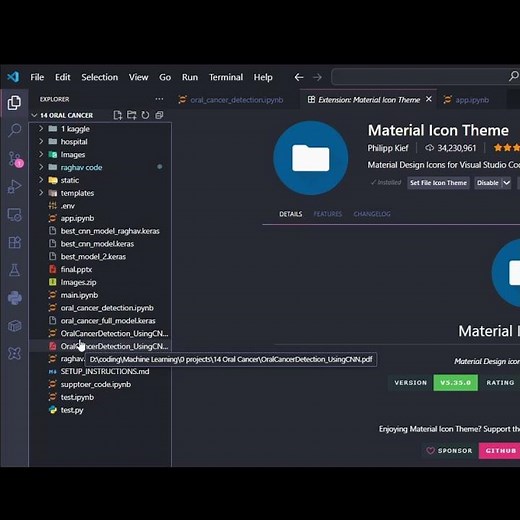
Task: Collapse all folders in Explorer
Action: [159, 115]
